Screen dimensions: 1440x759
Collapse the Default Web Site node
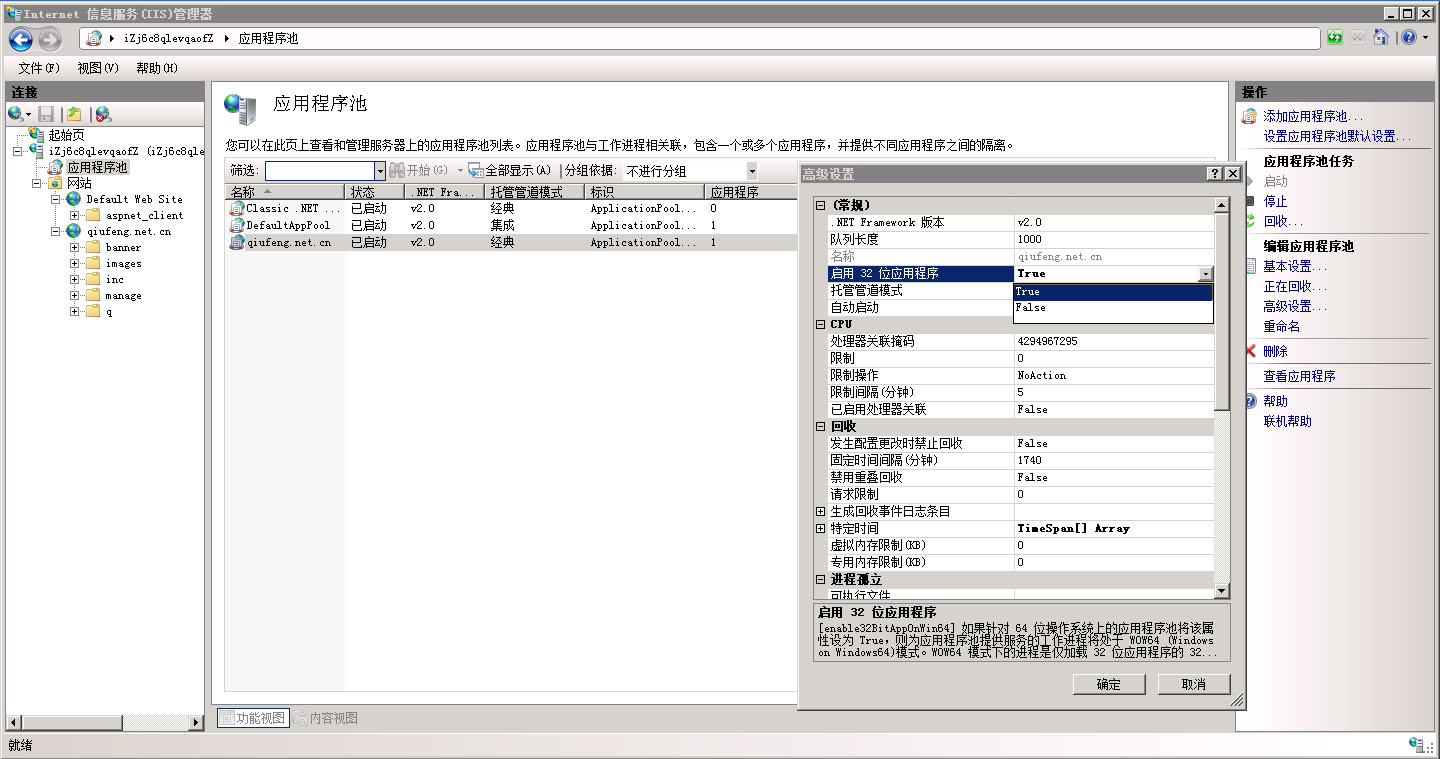click(56, 199)
